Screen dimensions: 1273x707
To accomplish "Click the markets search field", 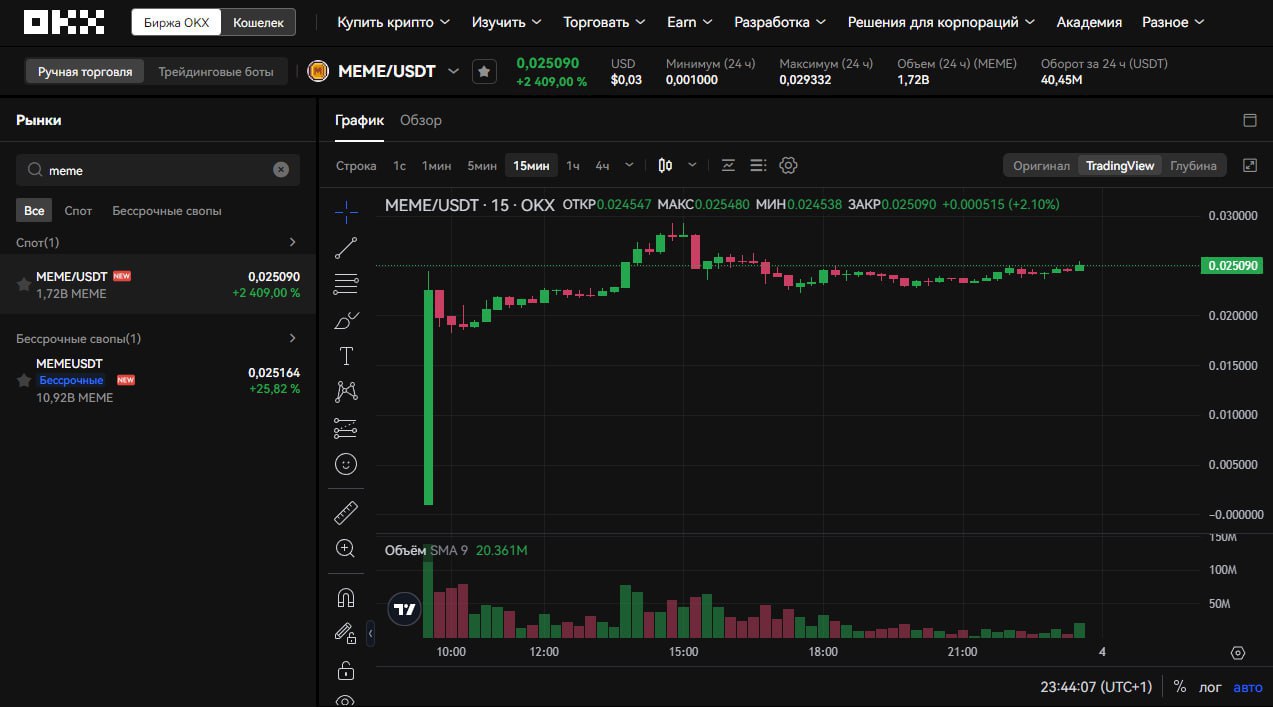I will [158, 170].
